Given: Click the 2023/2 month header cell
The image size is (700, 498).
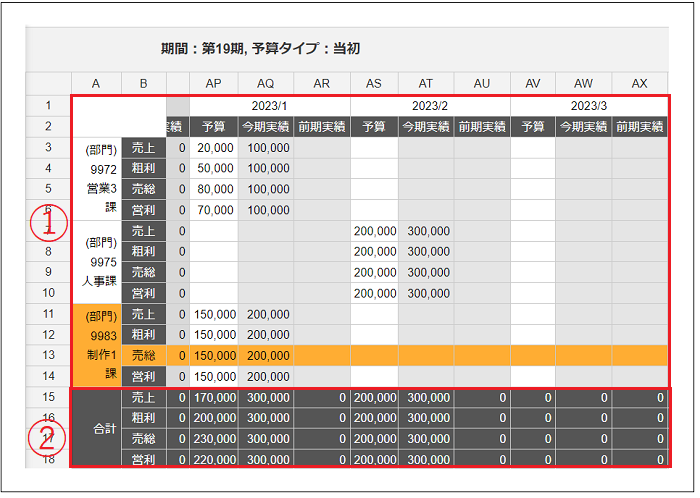Looking at the screenshot, I should click(430, 106).
